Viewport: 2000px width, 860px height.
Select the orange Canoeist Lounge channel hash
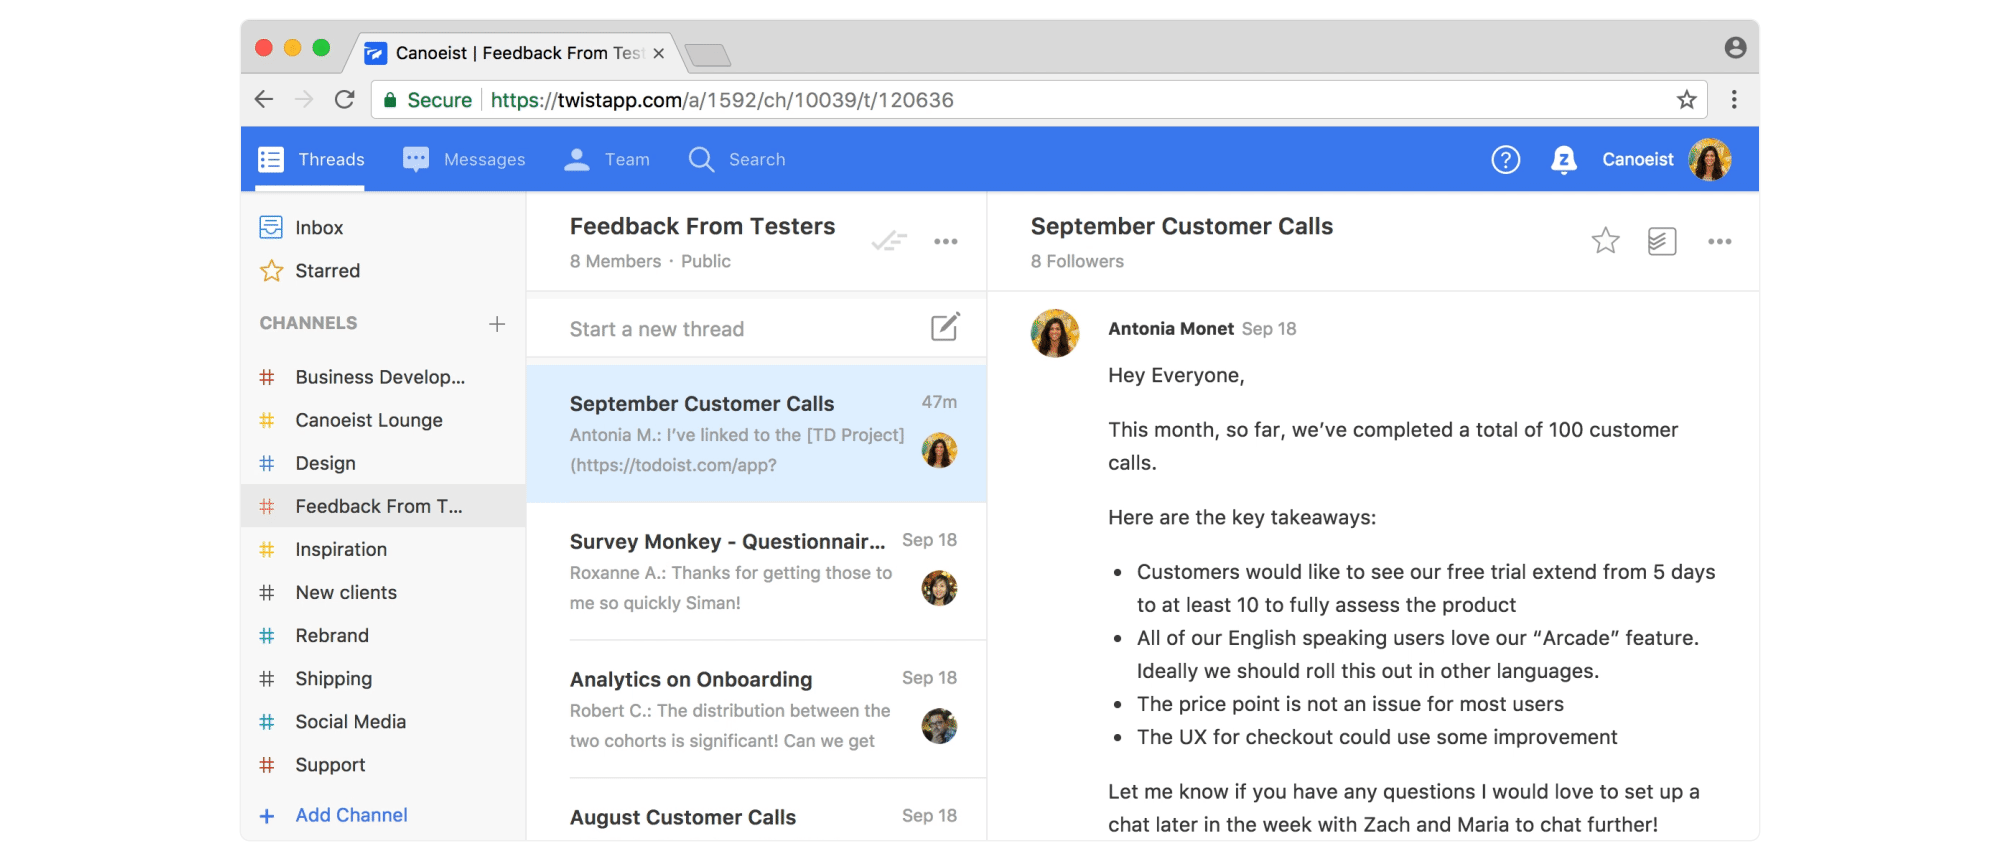(267, 421)
